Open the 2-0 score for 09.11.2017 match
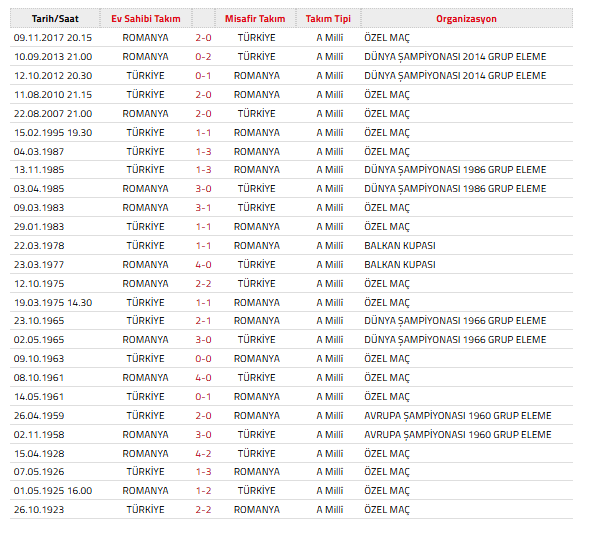This screenshot has height=535, width=612. pyautogui.click(x=203, y=38)
